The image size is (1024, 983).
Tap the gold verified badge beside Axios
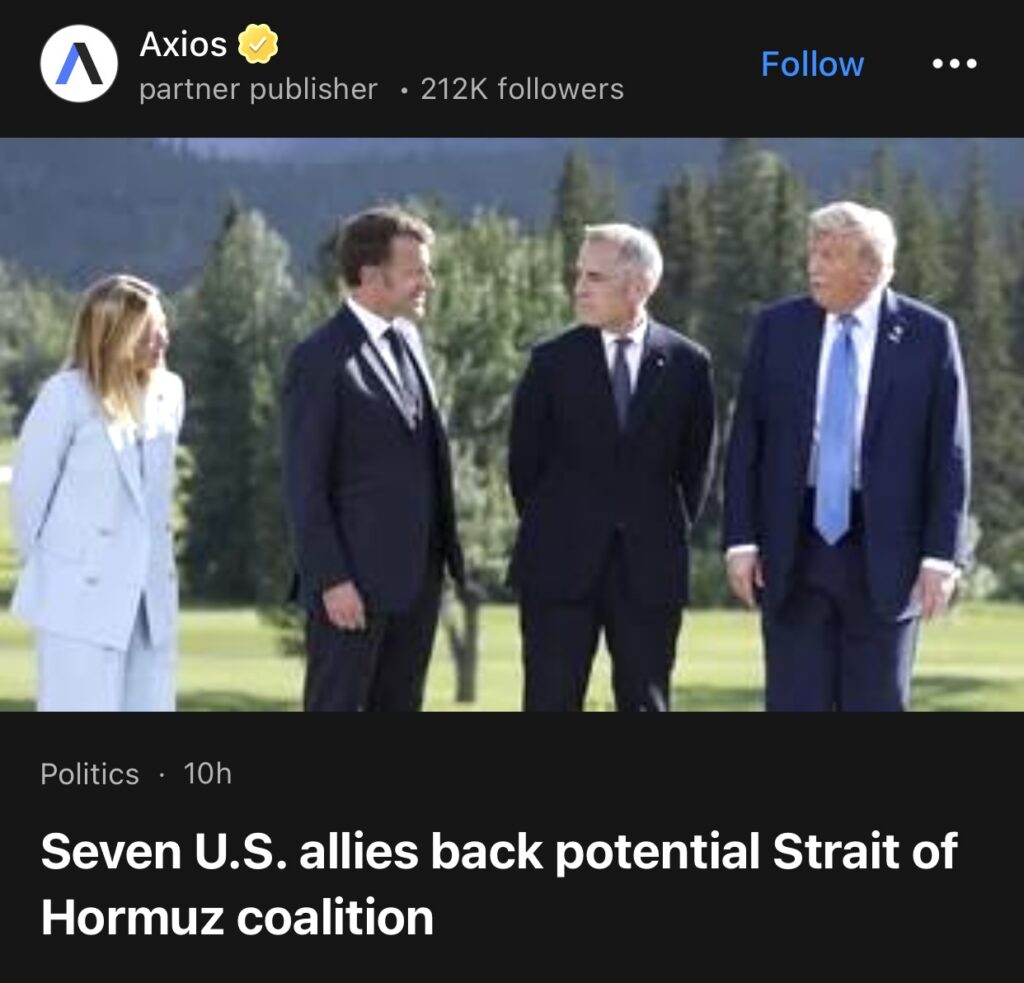pos(257,44)
